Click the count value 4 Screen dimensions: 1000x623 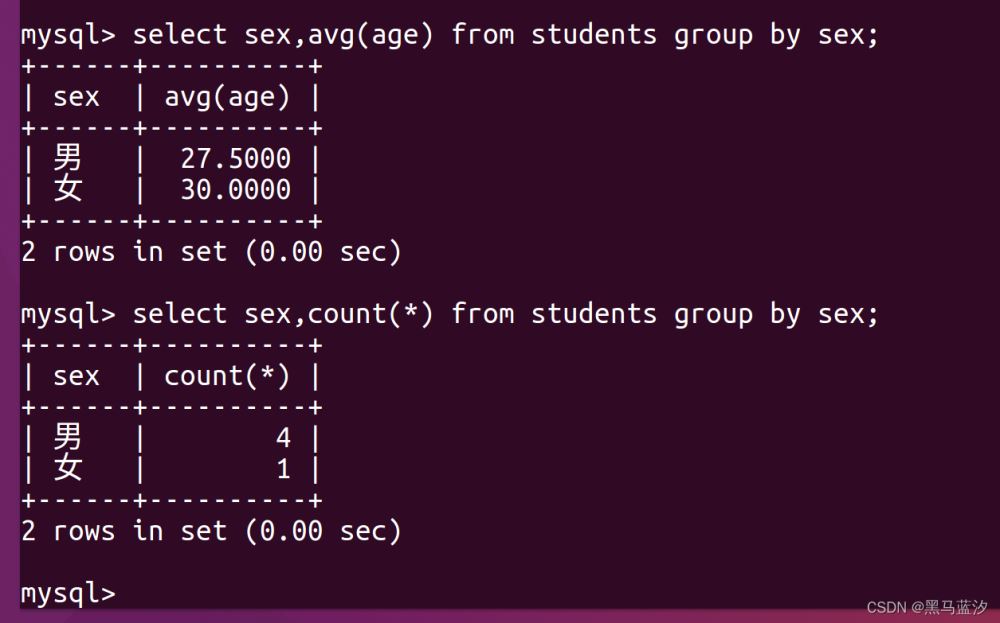pyautogui.click(x=283, y=437)
